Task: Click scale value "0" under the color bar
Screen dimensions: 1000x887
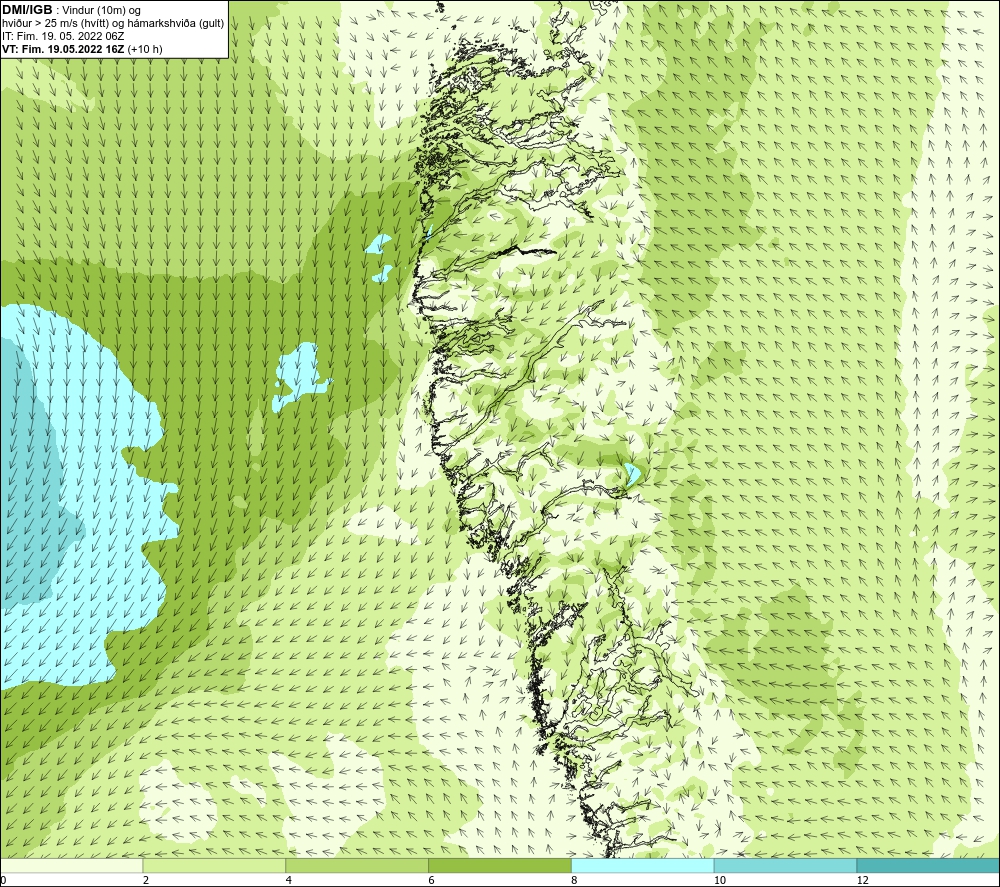Action: [x=3, y=881]
